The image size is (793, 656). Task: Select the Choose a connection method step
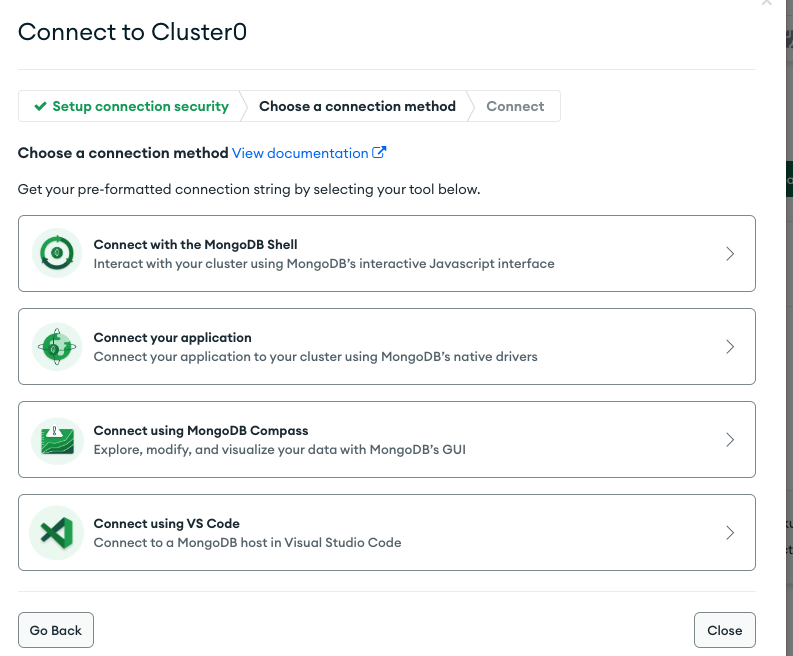[357, 106]
